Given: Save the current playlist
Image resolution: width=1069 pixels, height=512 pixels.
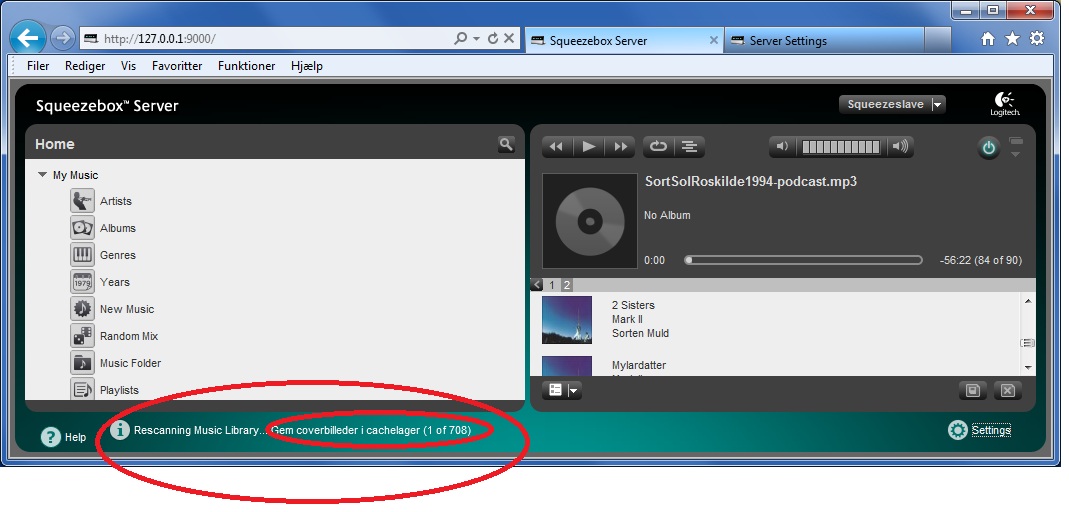Looking at the screenshot, I should pyautogui.click(x=971, y=390).
